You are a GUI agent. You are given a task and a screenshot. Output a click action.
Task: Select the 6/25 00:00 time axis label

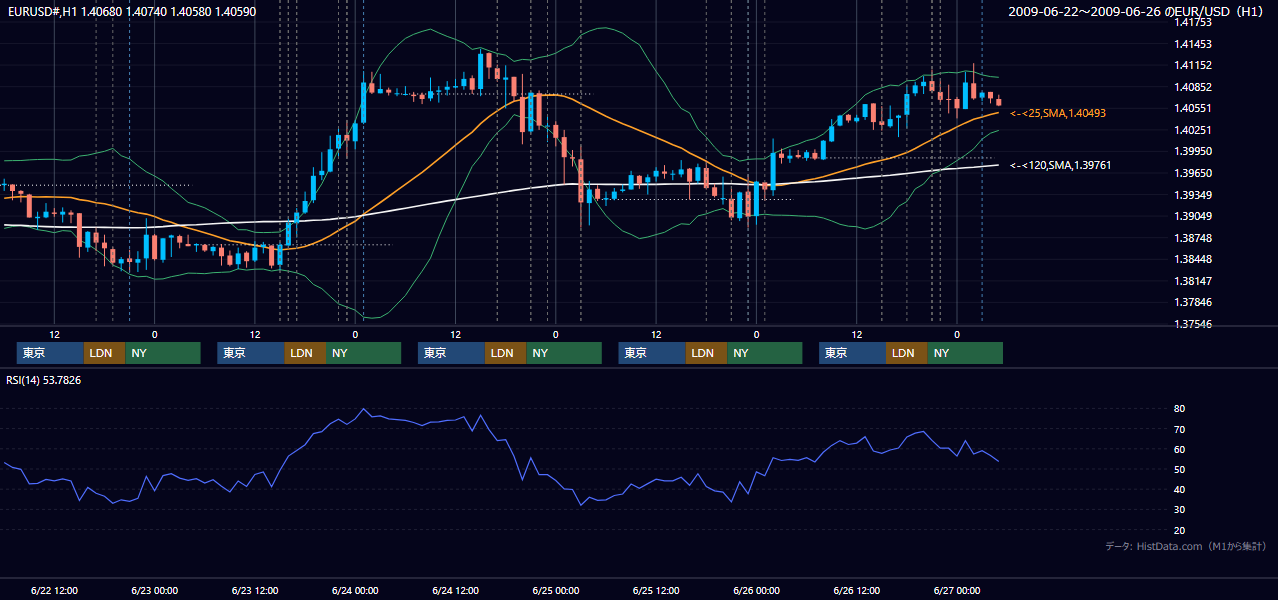(x=556, y=590)
